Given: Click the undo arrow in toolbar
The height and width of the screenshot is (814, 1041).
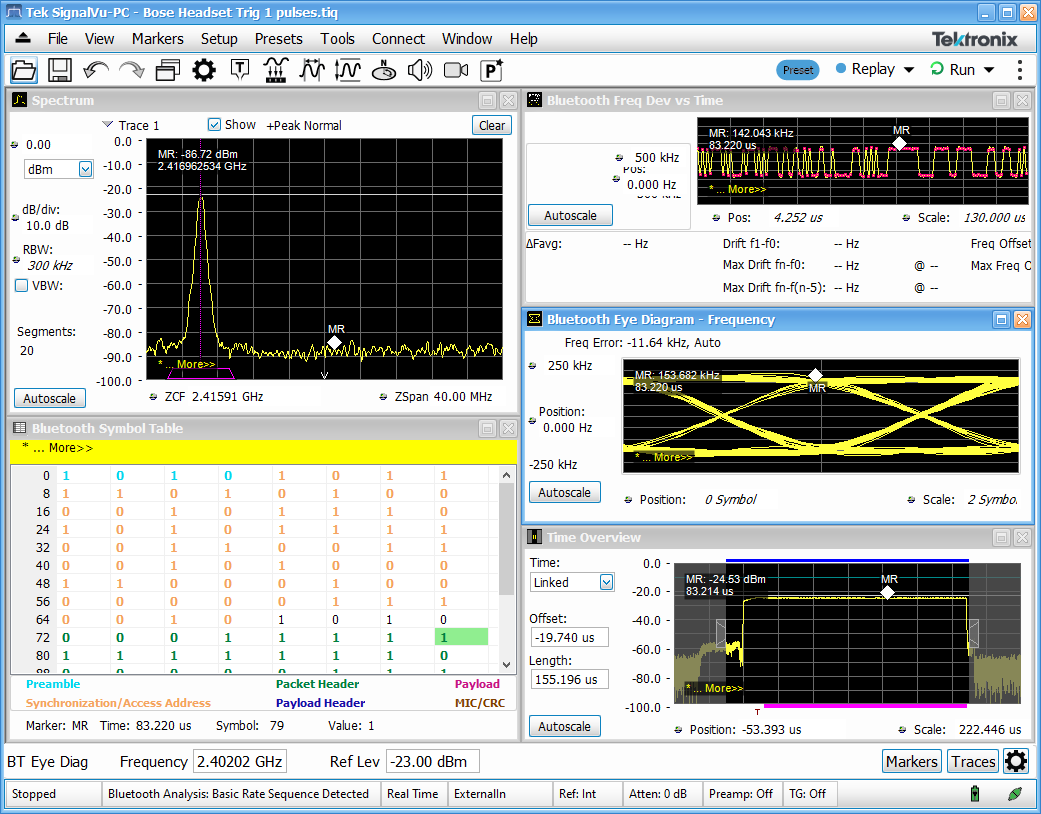Looking at the screenshot, I should click(96, 70).
